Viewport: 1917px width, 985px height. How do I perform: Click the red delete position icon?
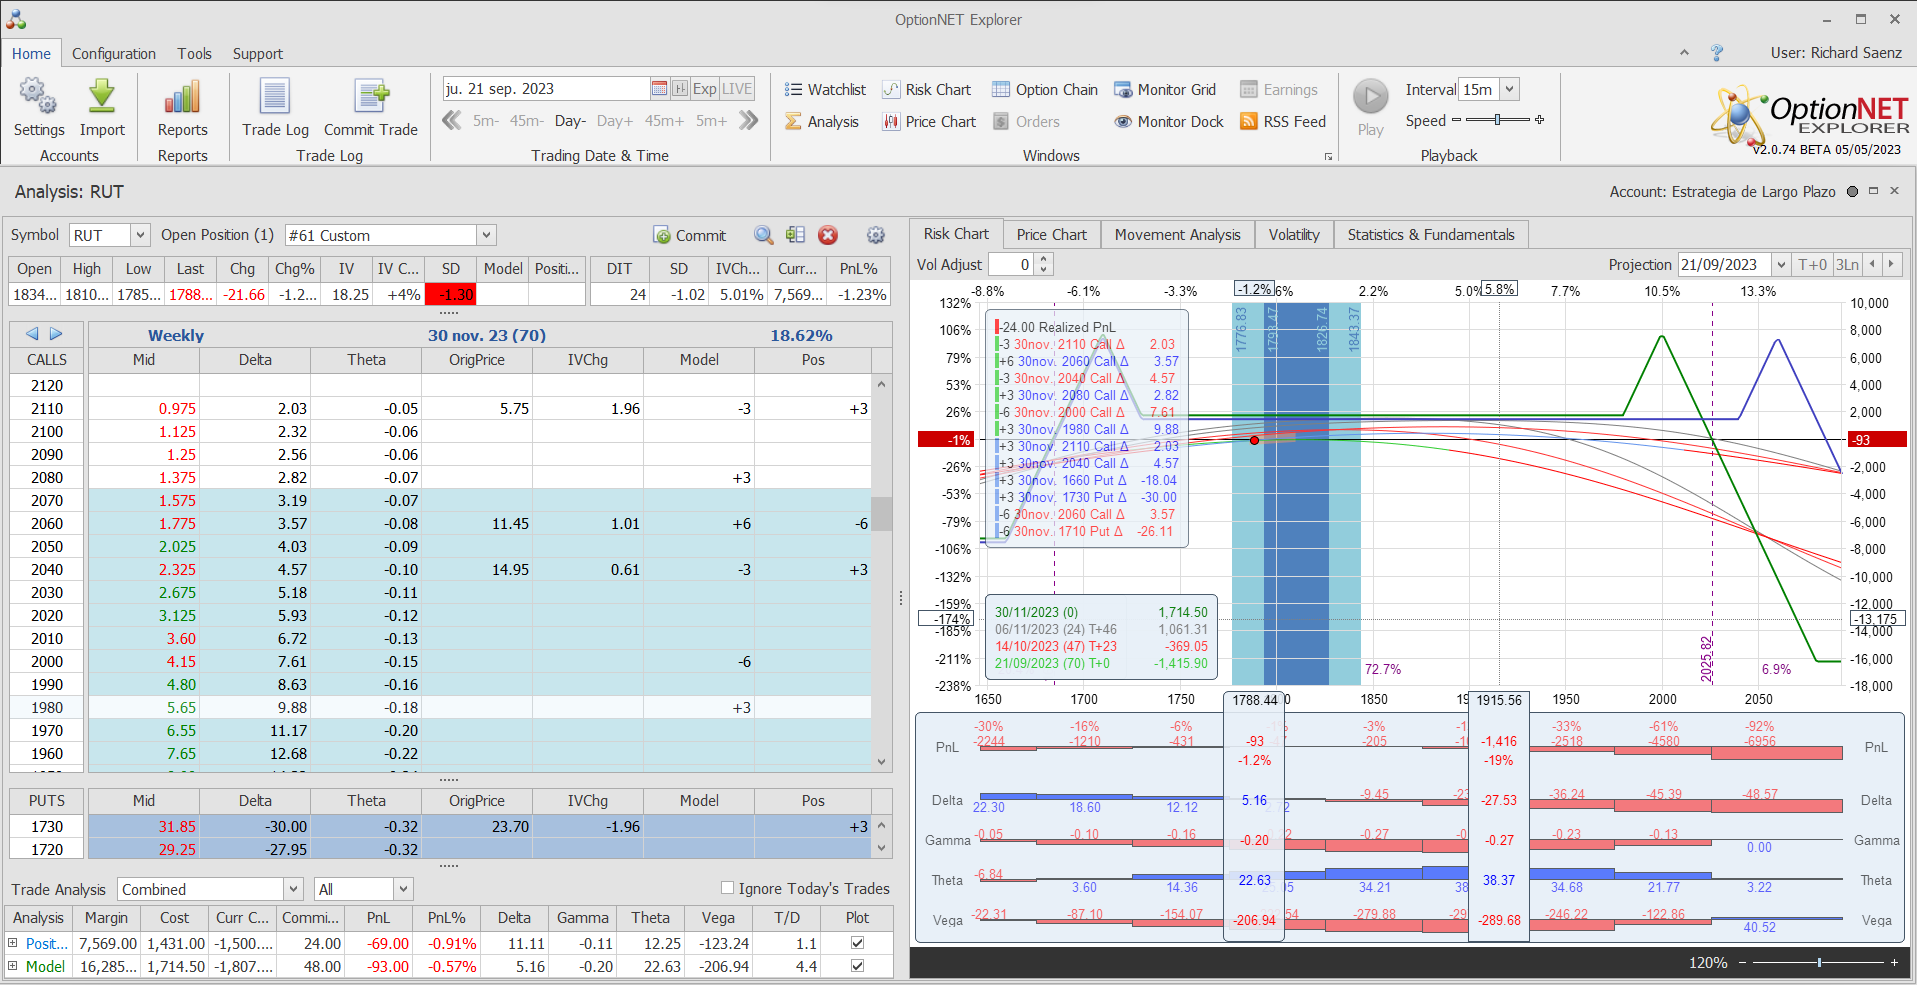click(x=828, y=235)
